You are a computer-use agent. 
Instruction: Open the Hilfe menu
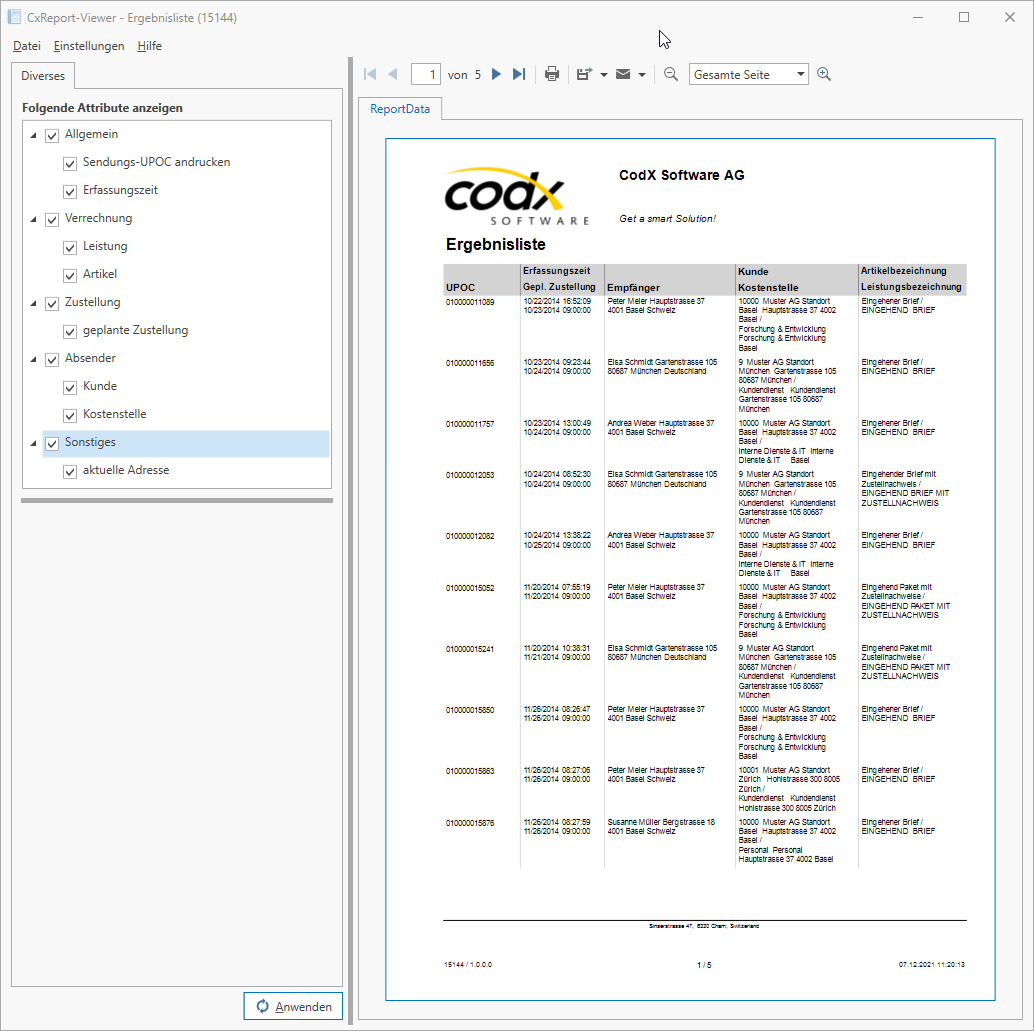[x=148, y=46]
